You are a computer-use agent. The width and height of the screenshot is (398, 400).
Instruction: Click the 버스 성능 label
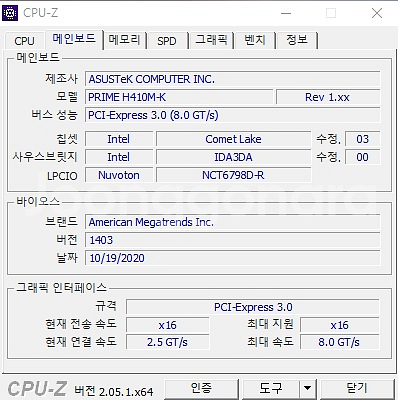54,115
